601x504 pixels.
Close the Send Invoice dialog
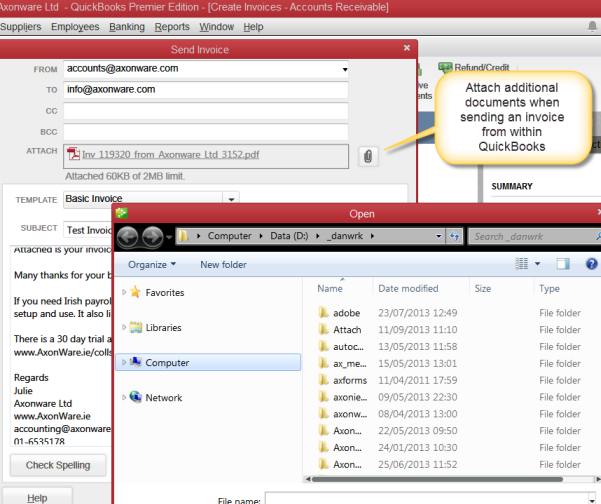(407, 48)
